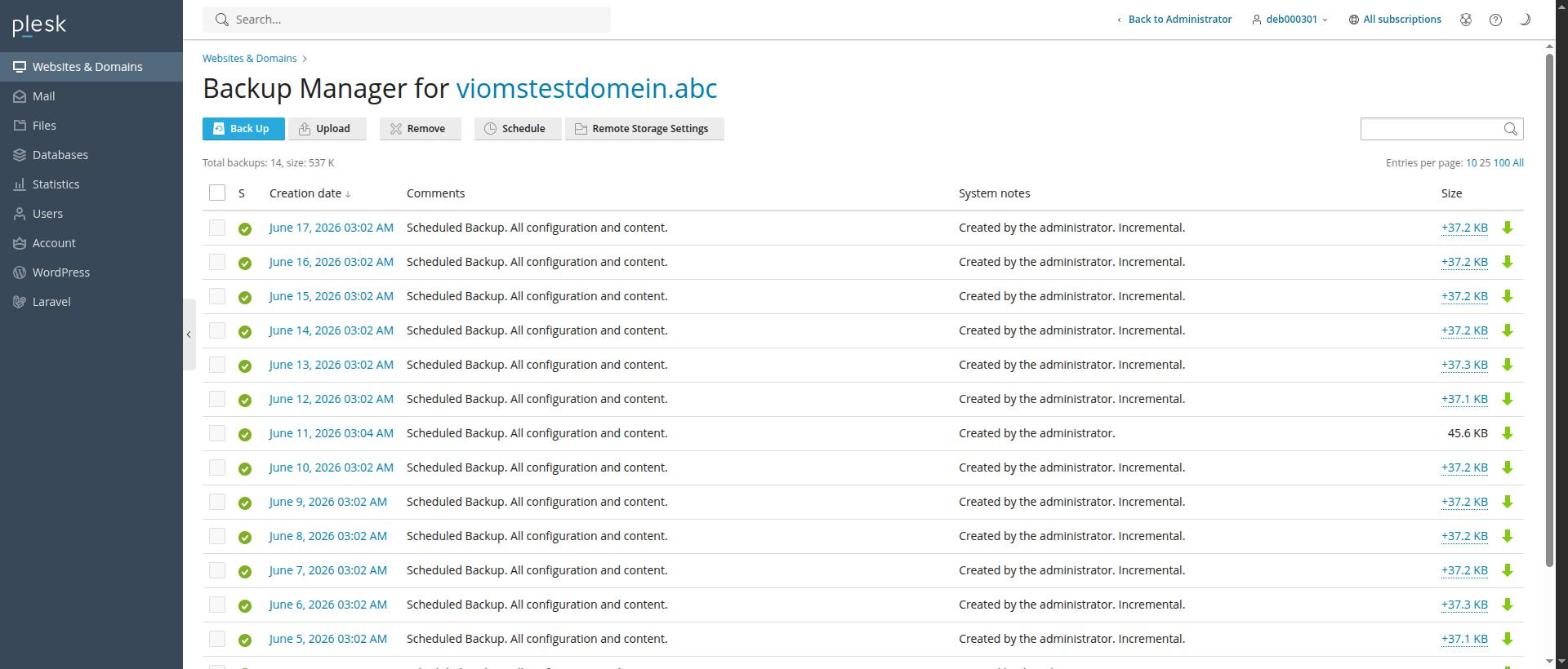This screenshot has width=1568, height=669.
Task: Download the June 8, 2026 backup via green arrow
Action: point(1507,536)
